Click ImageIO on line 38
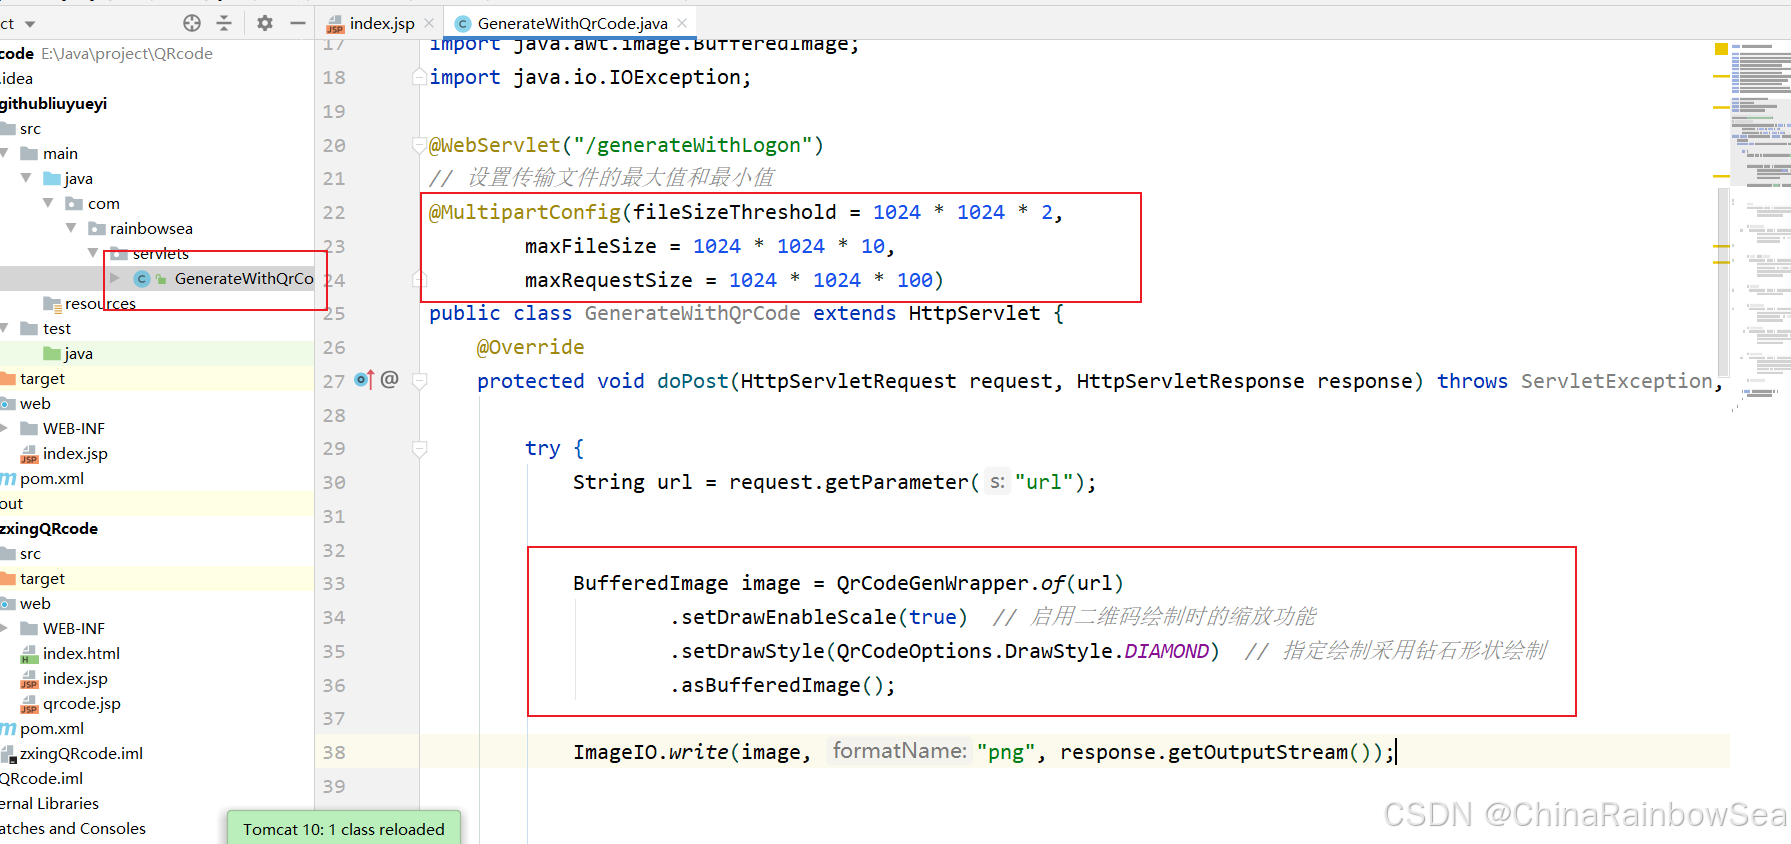 point(615,752)
